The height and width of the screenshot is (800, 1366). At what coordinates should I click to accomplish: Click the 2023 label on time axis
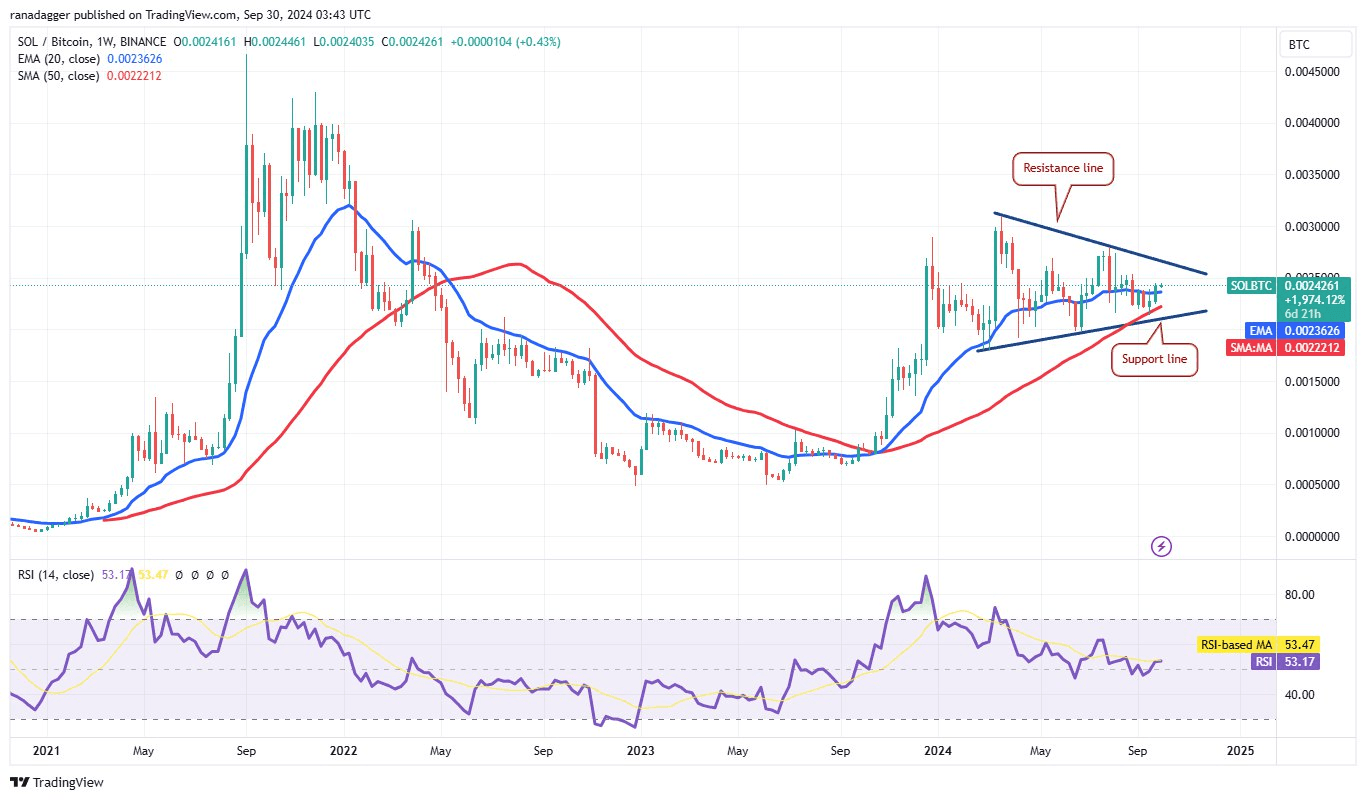[640, 750]
